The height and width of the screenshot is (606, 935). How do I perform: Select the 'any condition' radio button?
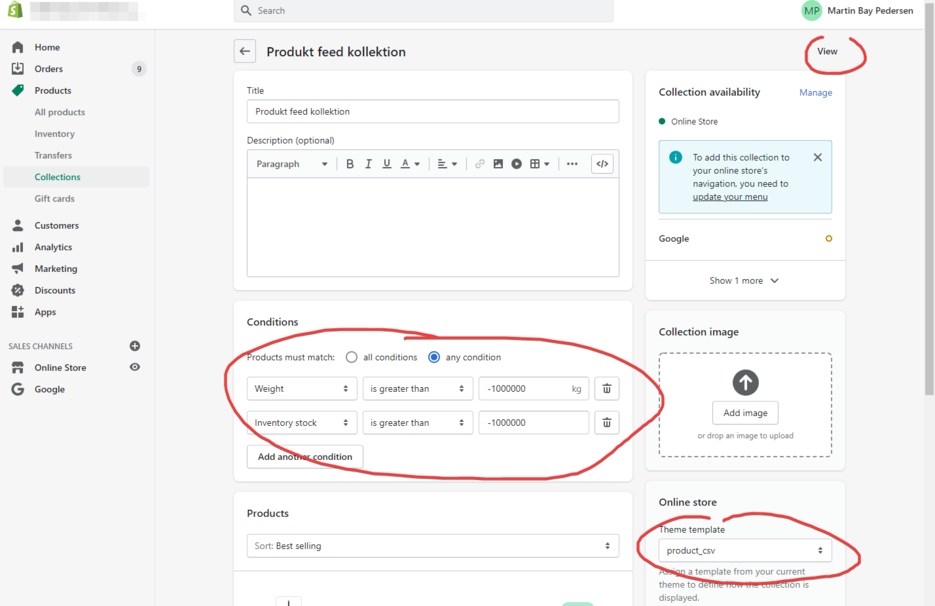click(x=434, y=357)
